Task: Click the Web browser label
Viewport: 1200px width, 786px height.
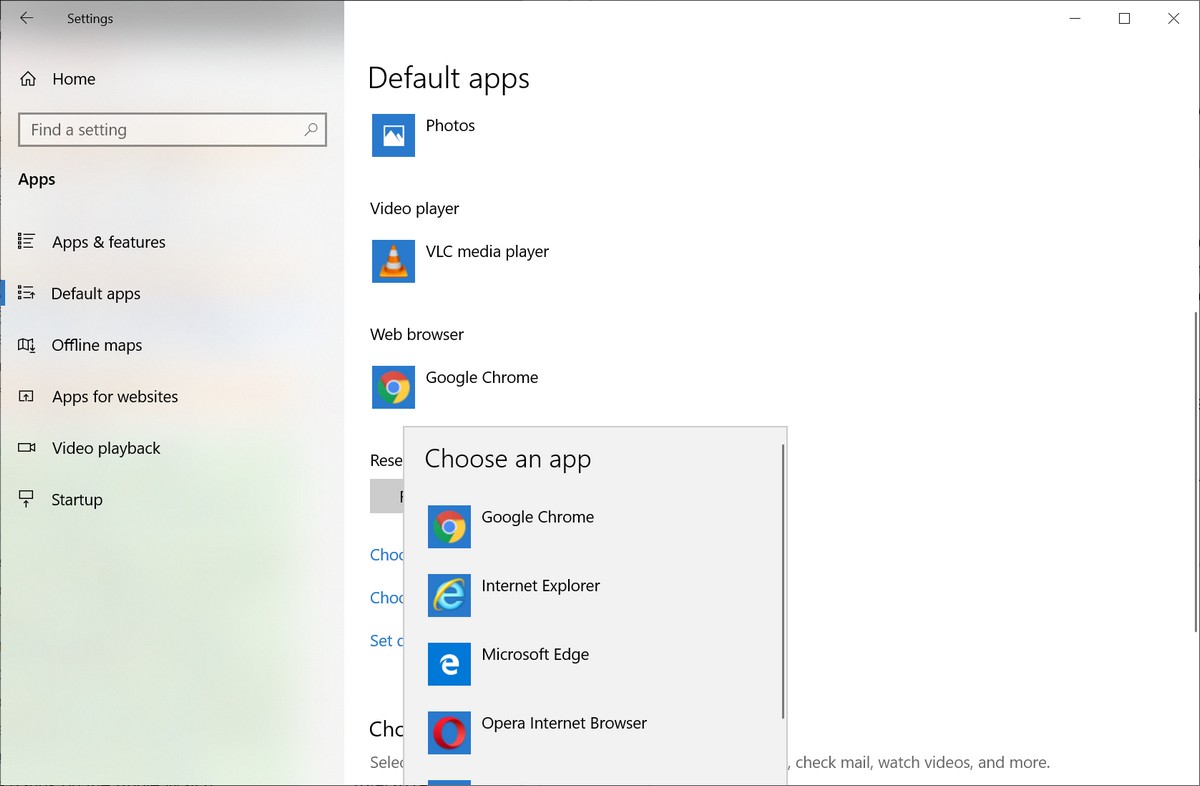Action: 417,334
